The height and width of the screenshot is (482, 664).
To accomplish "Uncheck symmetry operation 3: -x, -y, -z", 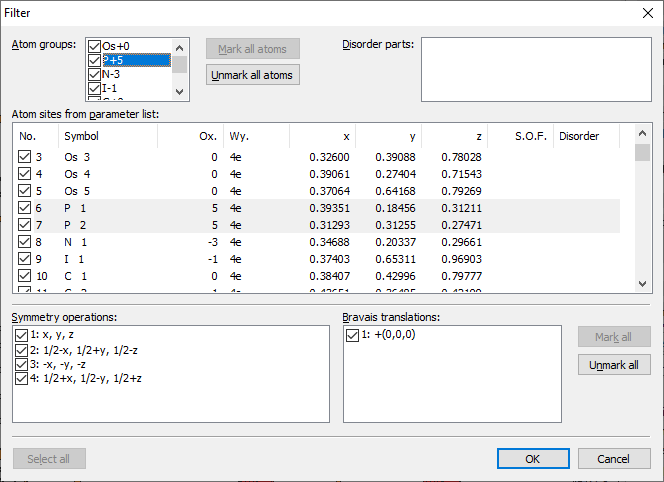I will pos(22,364).
